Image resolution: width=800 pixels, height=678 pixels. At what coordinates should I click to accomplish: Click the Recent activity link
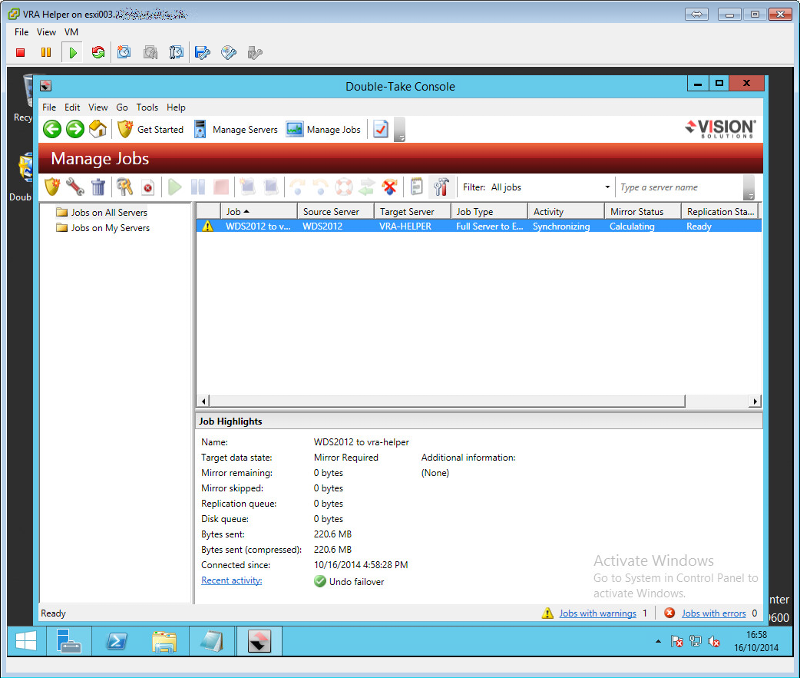pos(232,580)
